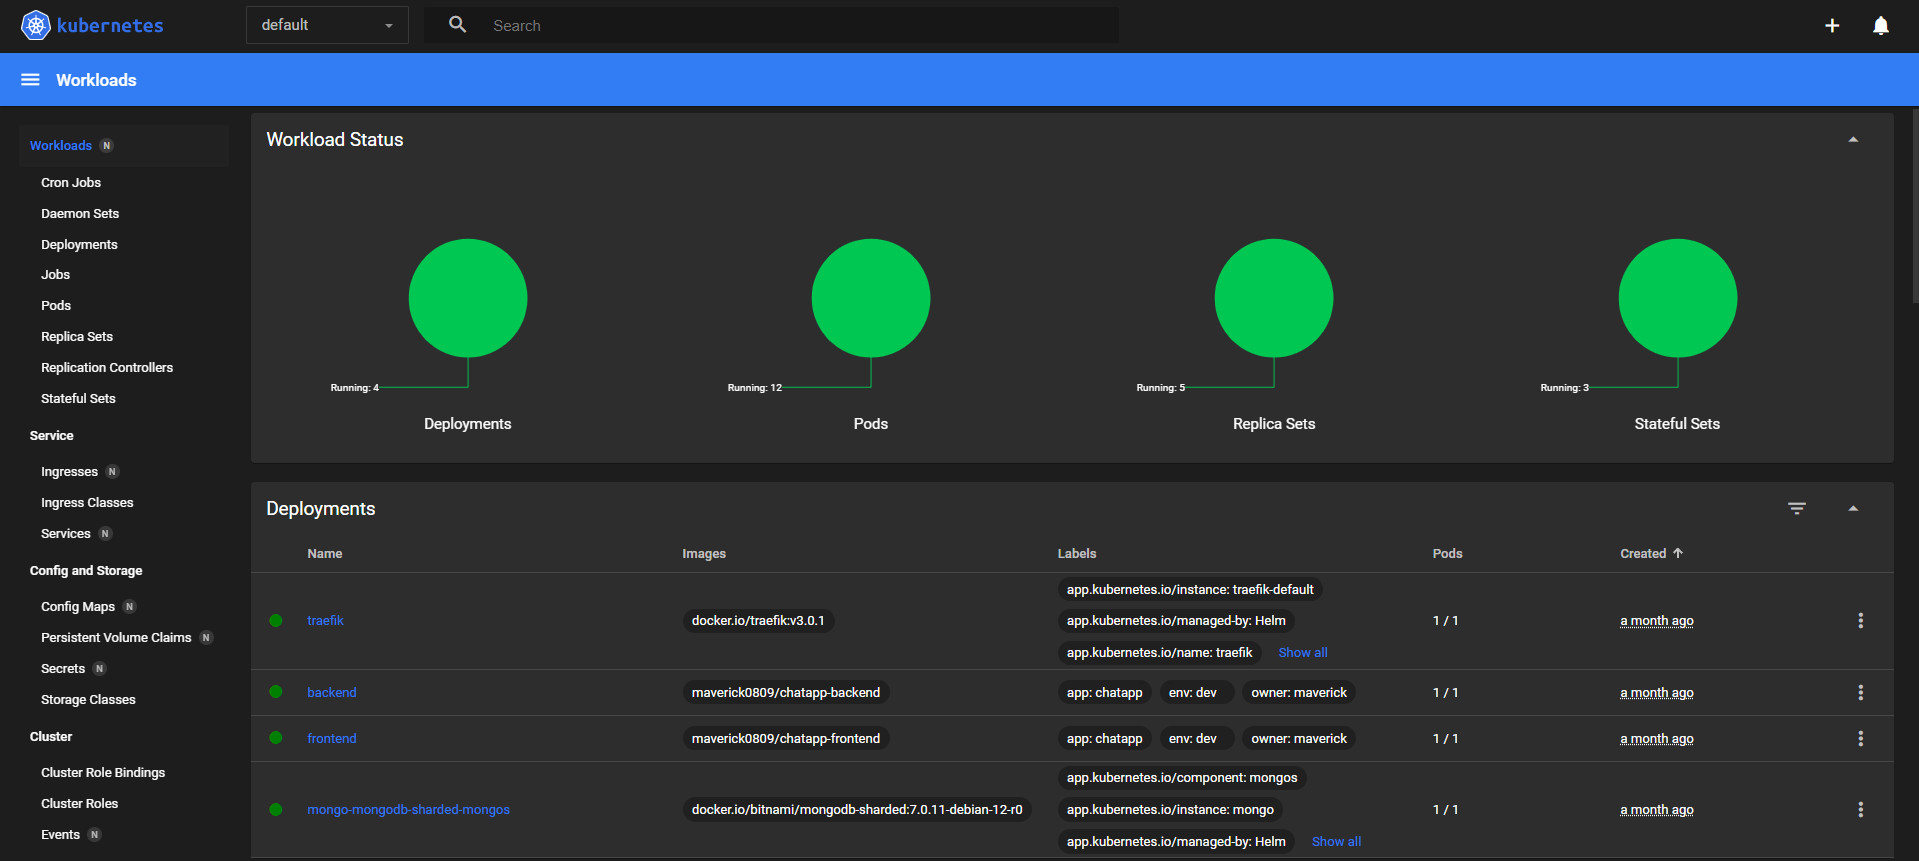Click N badge beside Persistent Volume Claims
Screen dimensions: 1919x861
[206, 638]
